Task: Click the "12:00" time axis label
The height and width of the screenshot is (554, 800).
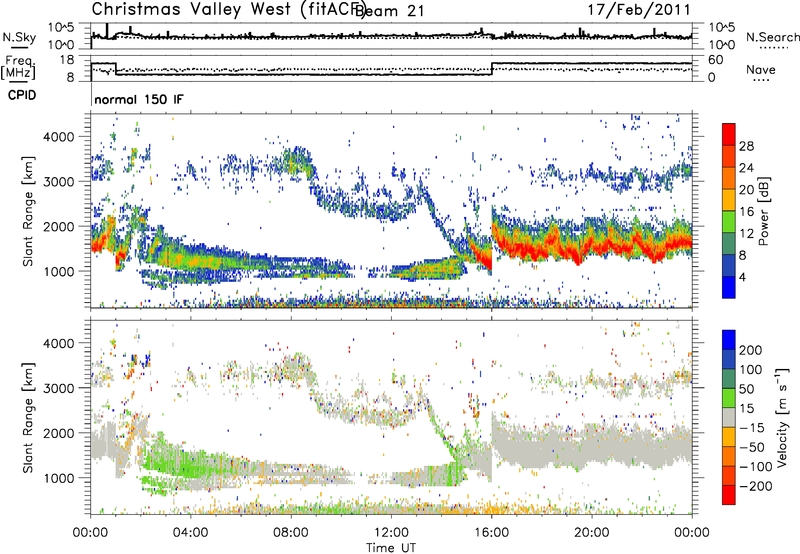Action: 391,533
